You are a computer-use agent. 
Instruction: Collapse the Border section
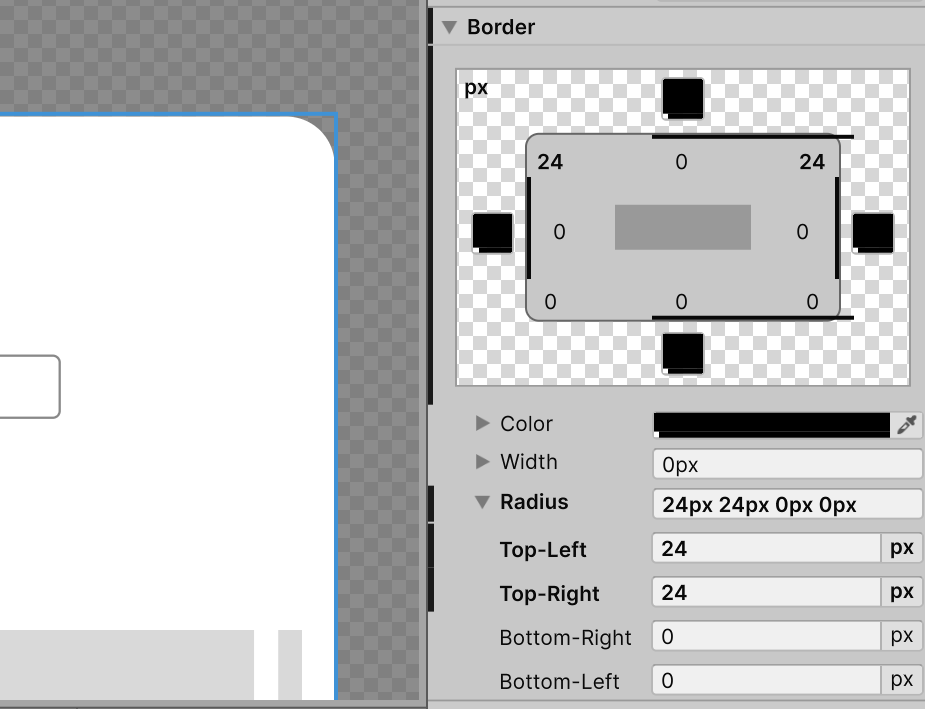click(x=449, y=27)
